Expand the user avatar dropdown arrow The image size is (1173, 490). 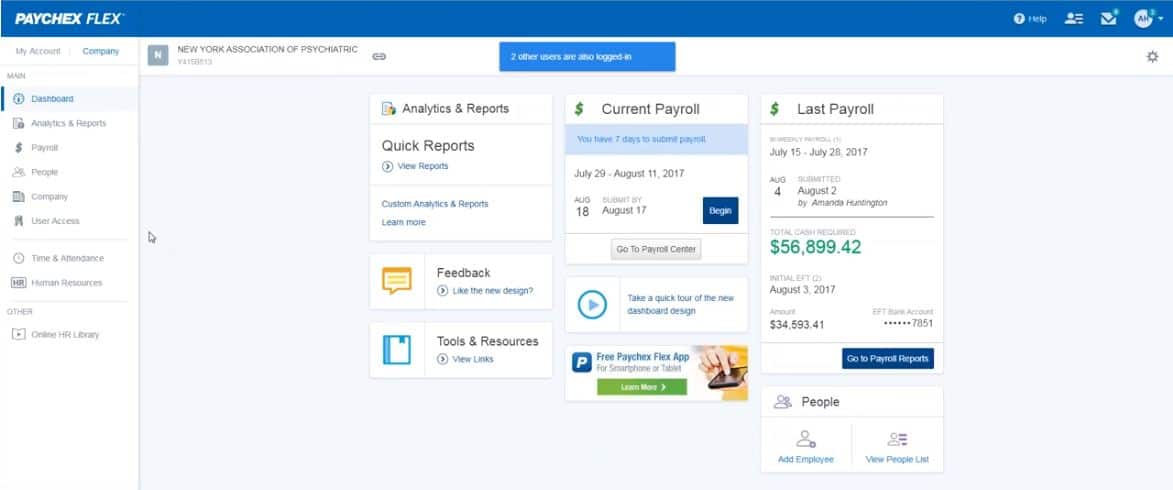pos(1160,20)
